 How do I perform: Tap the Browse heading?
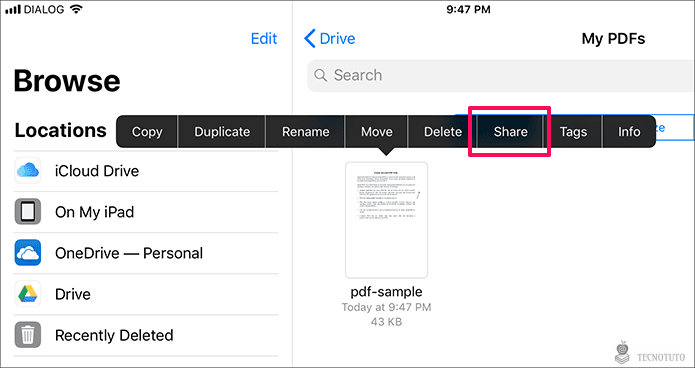[x=67, y=81]
